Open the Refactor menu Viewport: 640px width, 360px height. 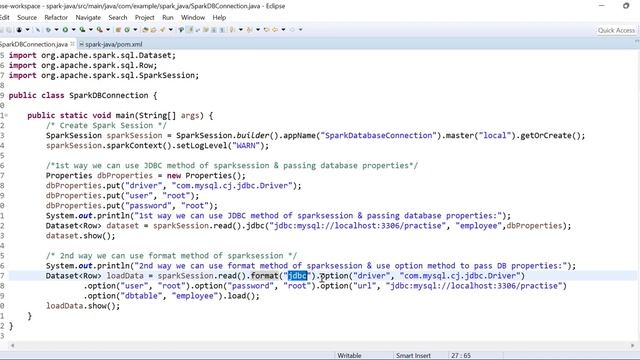[56, 18]
